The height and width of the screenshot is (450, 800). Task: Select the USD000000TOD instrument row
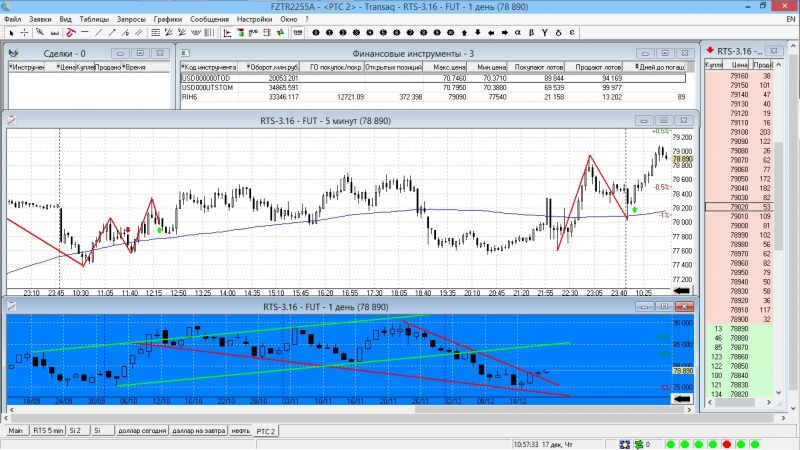[433, 78]
